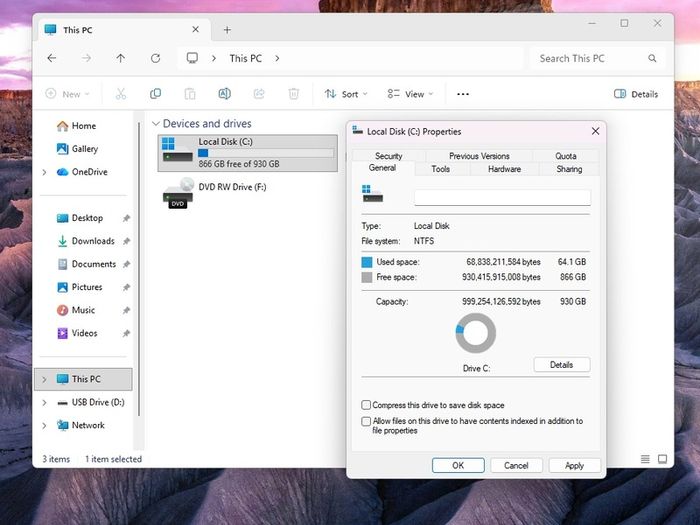This screenshot has height=525, width=700.
Task: Refresh the This PC view
Action: 155,58
